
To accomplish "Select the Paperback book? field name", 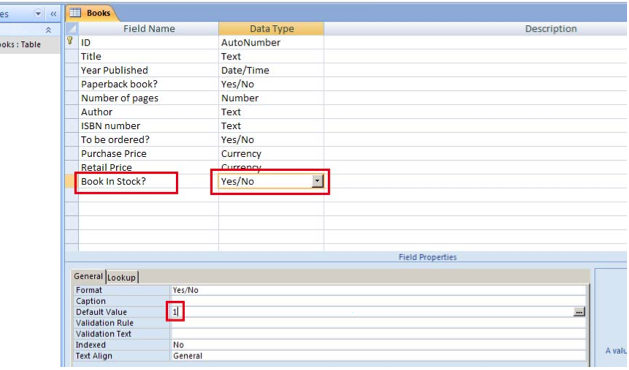I will [x=148, y=84].
